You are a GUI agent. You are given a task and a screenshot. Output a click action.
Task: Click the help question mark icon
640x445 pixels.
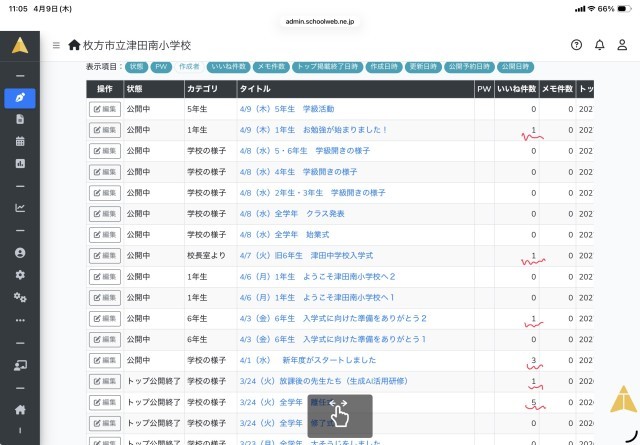(x=576, y=45)
